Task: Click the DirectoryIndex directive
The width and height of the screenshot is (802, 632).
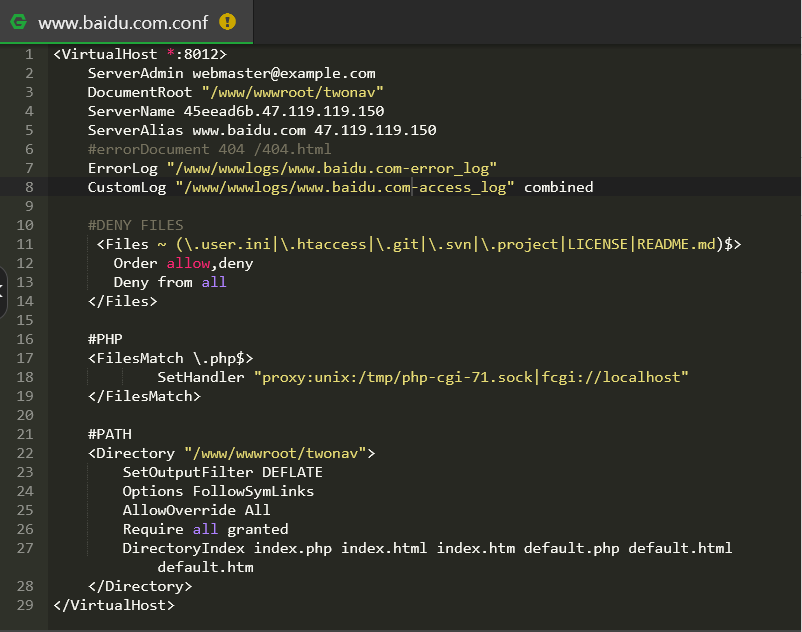Action: pos(183,548)
